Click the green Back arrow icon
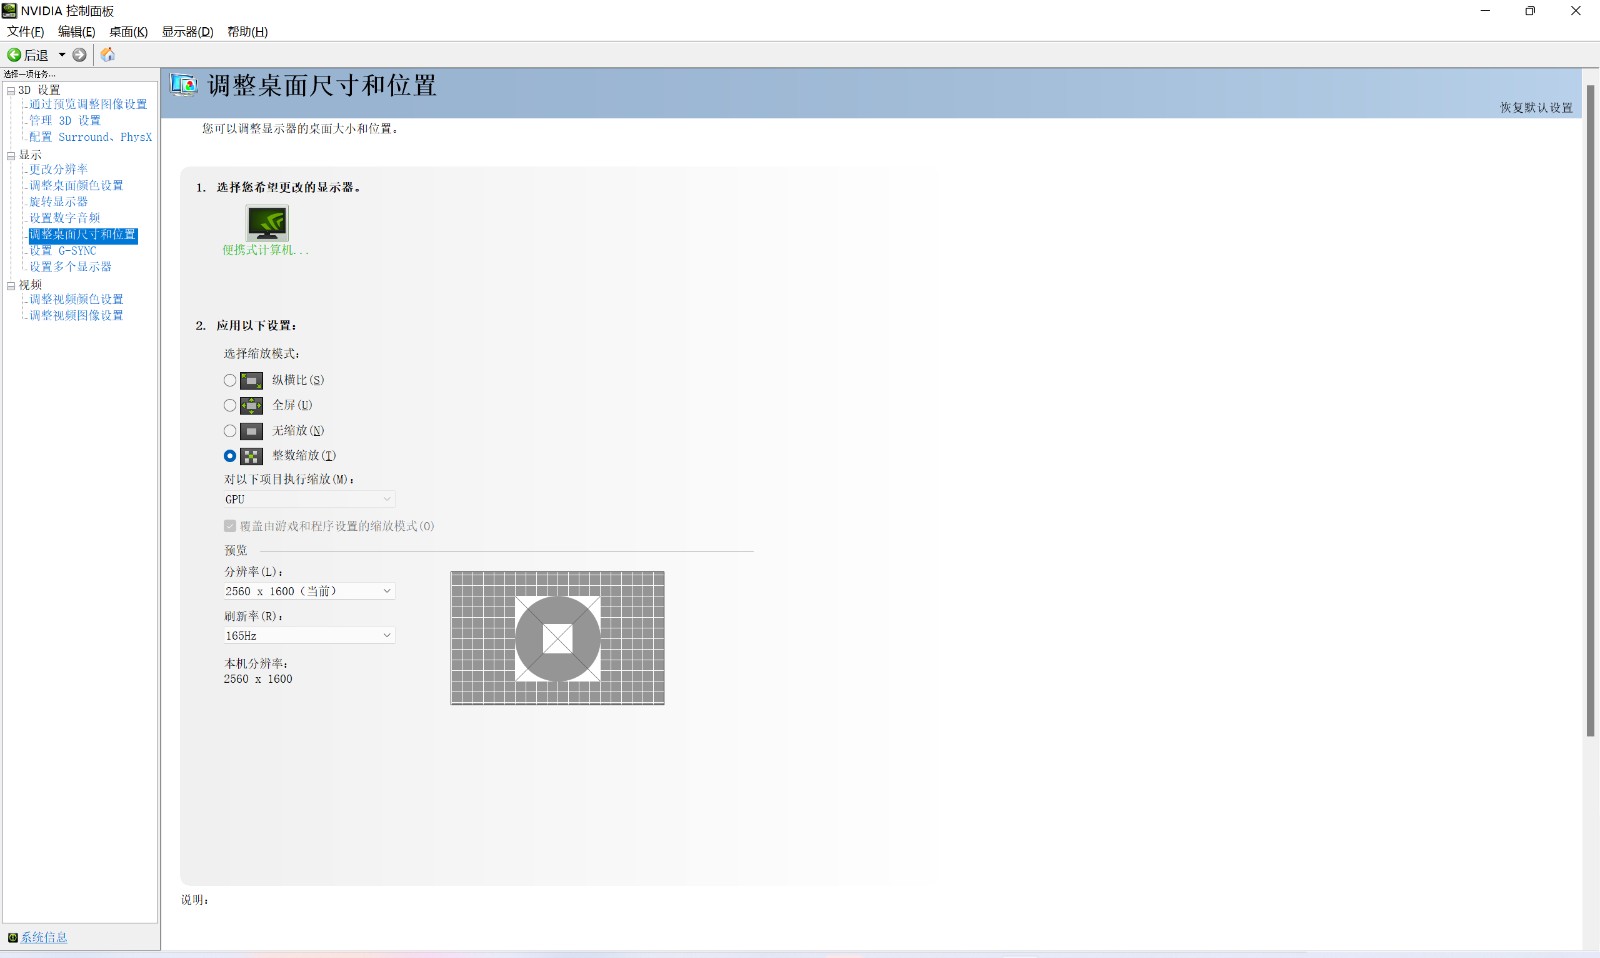 (x=14, y=55)
